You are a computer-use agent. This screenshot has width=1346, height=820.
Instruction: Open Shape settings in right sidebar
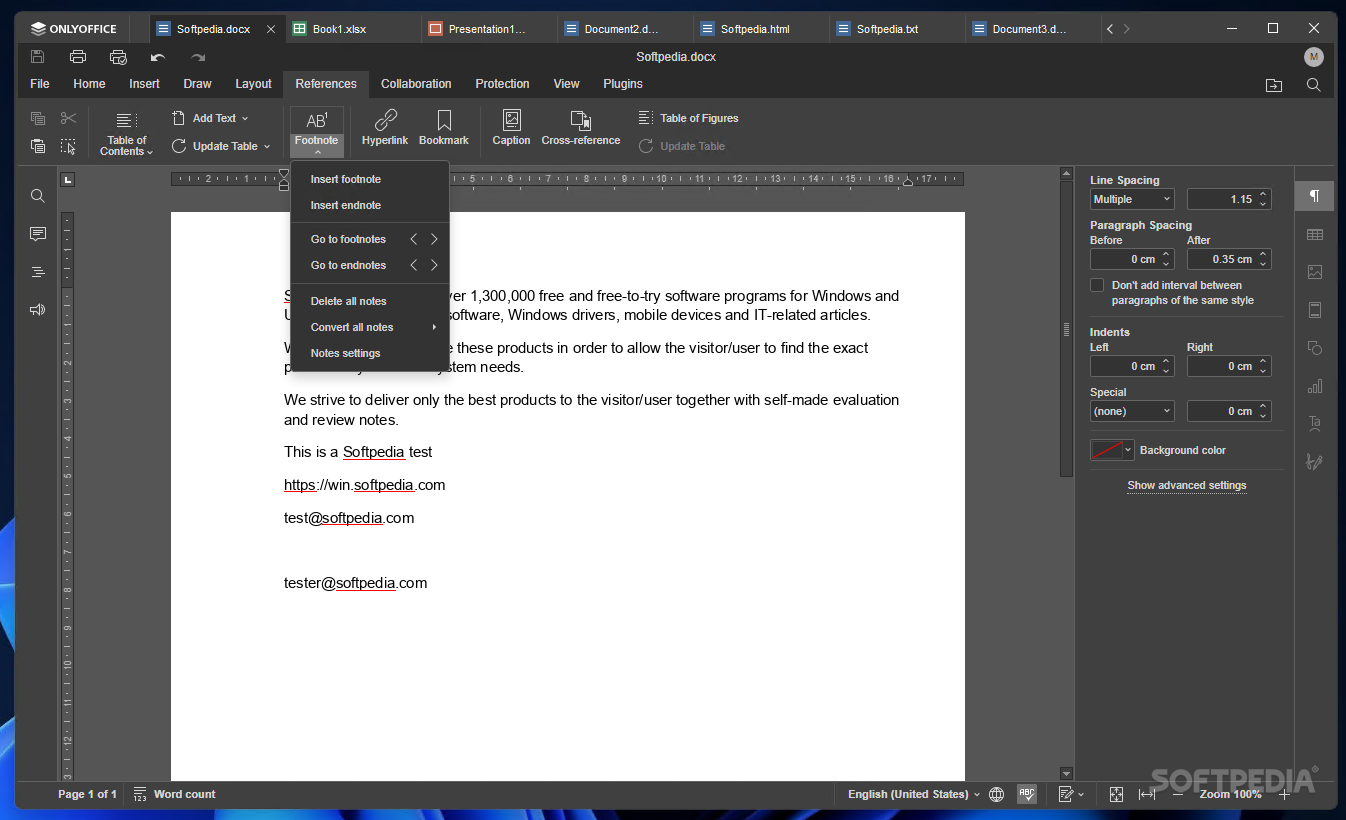[1315, 348]
